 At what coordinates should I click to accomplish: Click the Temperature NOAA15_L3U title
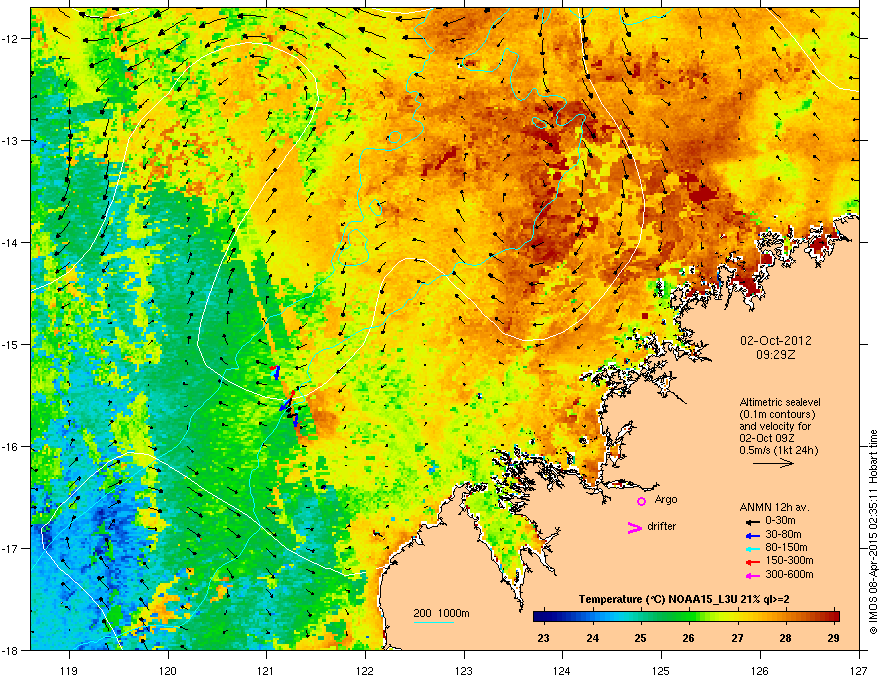point(684,599)
